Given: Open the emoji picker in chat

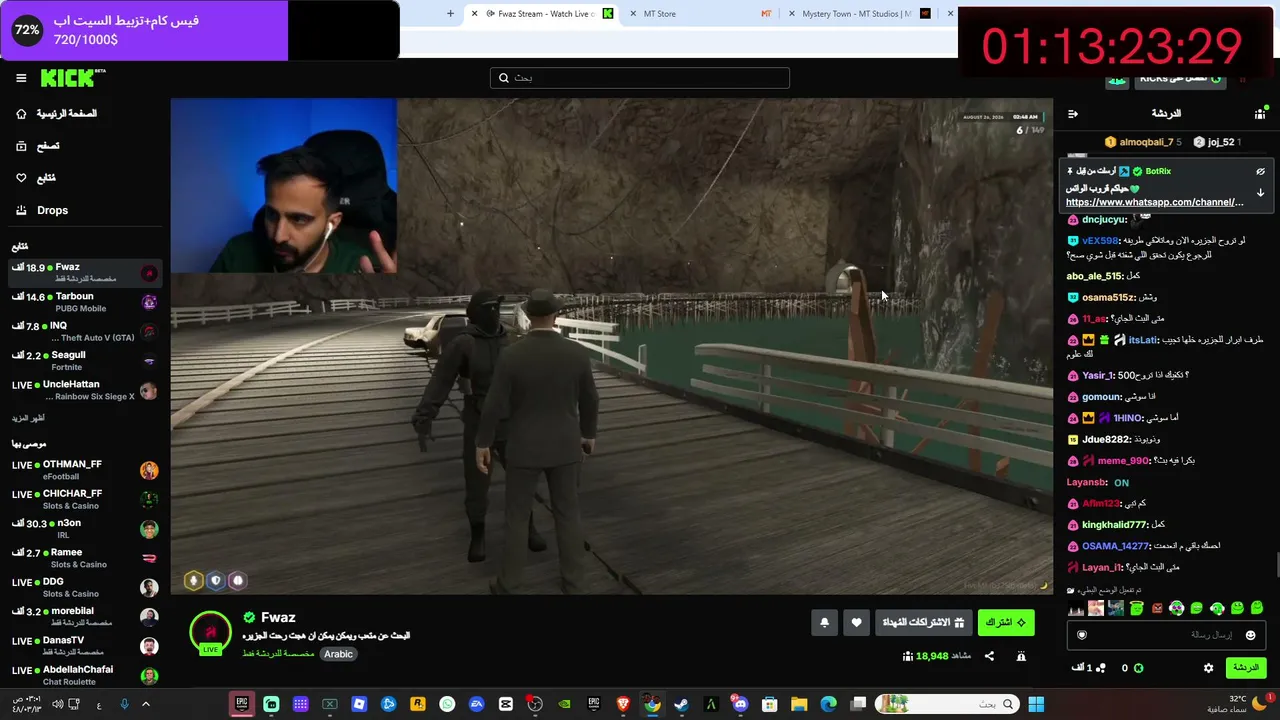Looking at the screenshot, I should 1250,635.
